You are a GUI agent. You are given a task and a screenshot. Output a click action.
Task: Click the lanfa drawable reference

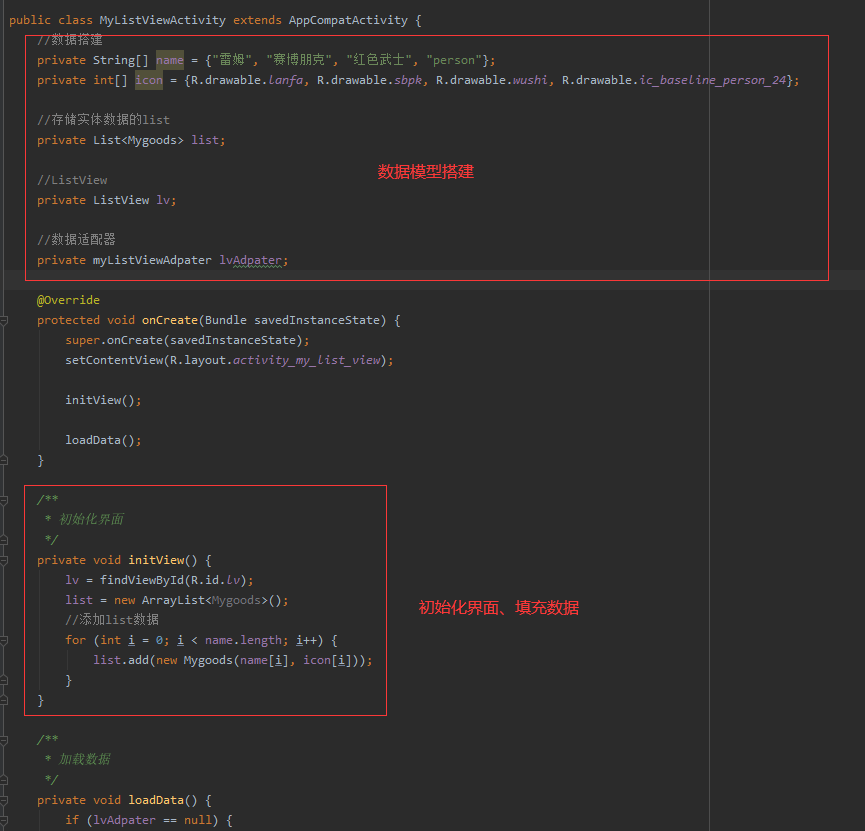(285, 81)
